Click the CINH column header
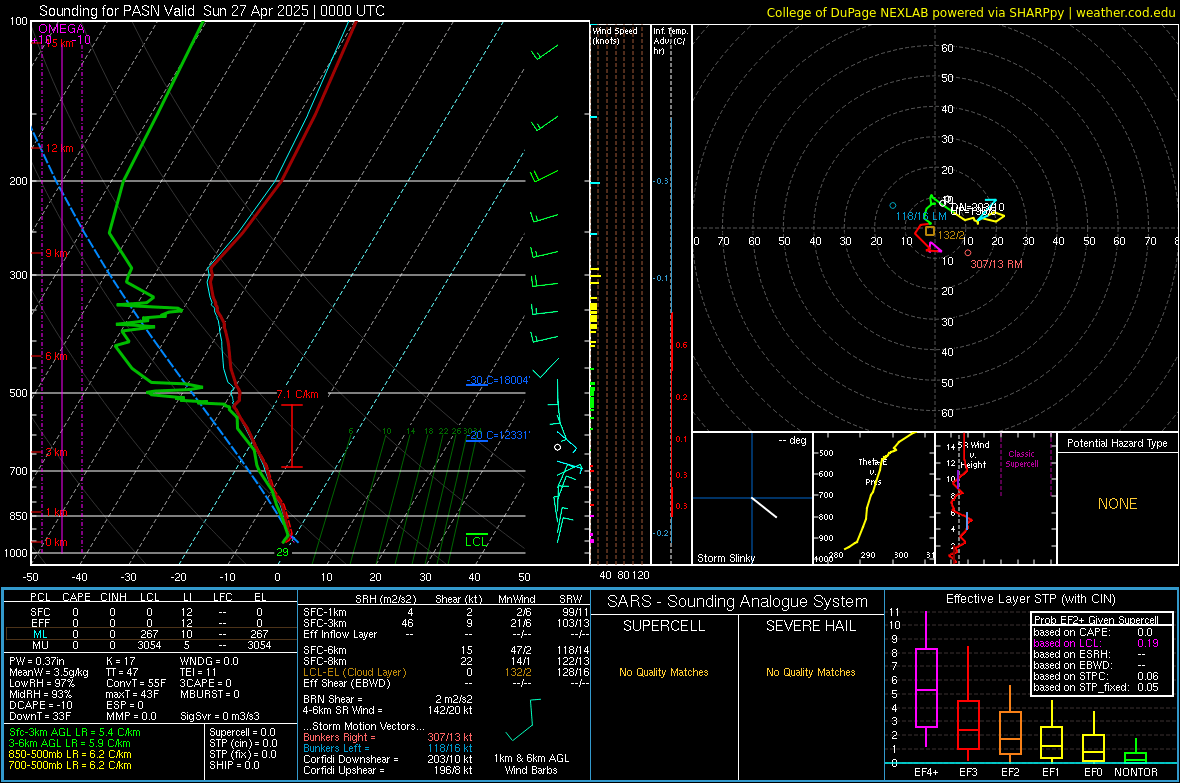Screen dimensions: 1180x783 (x=114, y=597)
